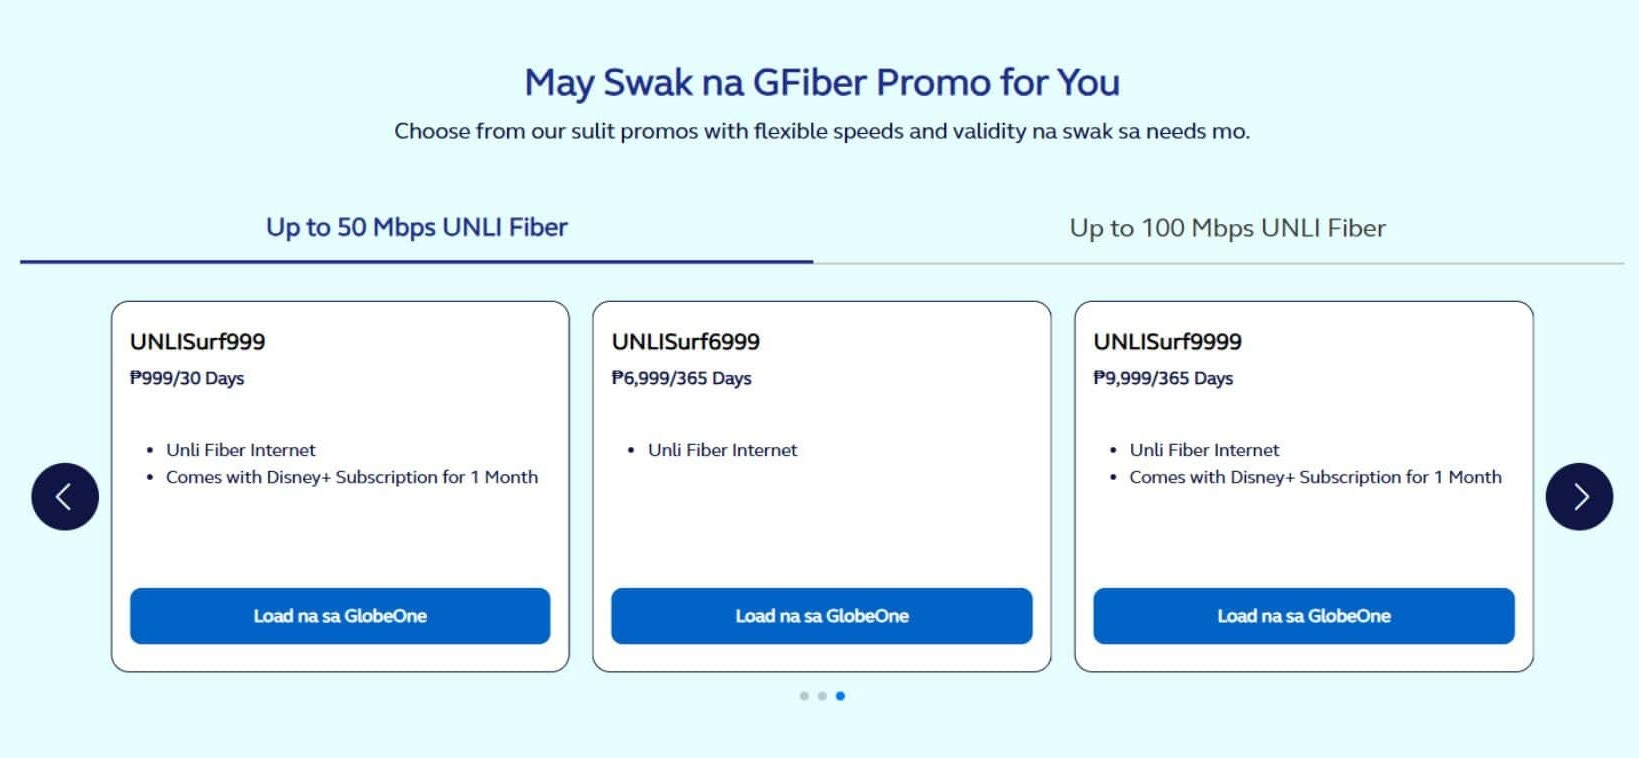Select the second carousel pagination dot
The image size is (1639, 758).
822,696
